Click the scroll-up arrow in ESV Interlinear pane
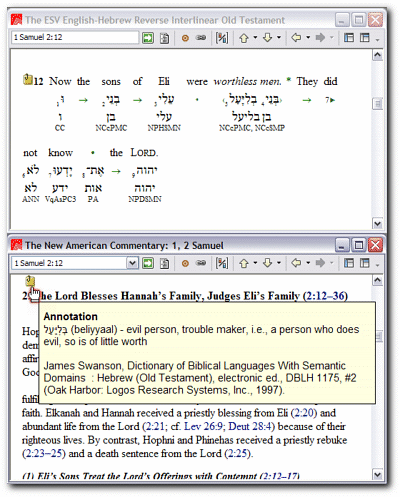400x497 pixels. point(377,55)
